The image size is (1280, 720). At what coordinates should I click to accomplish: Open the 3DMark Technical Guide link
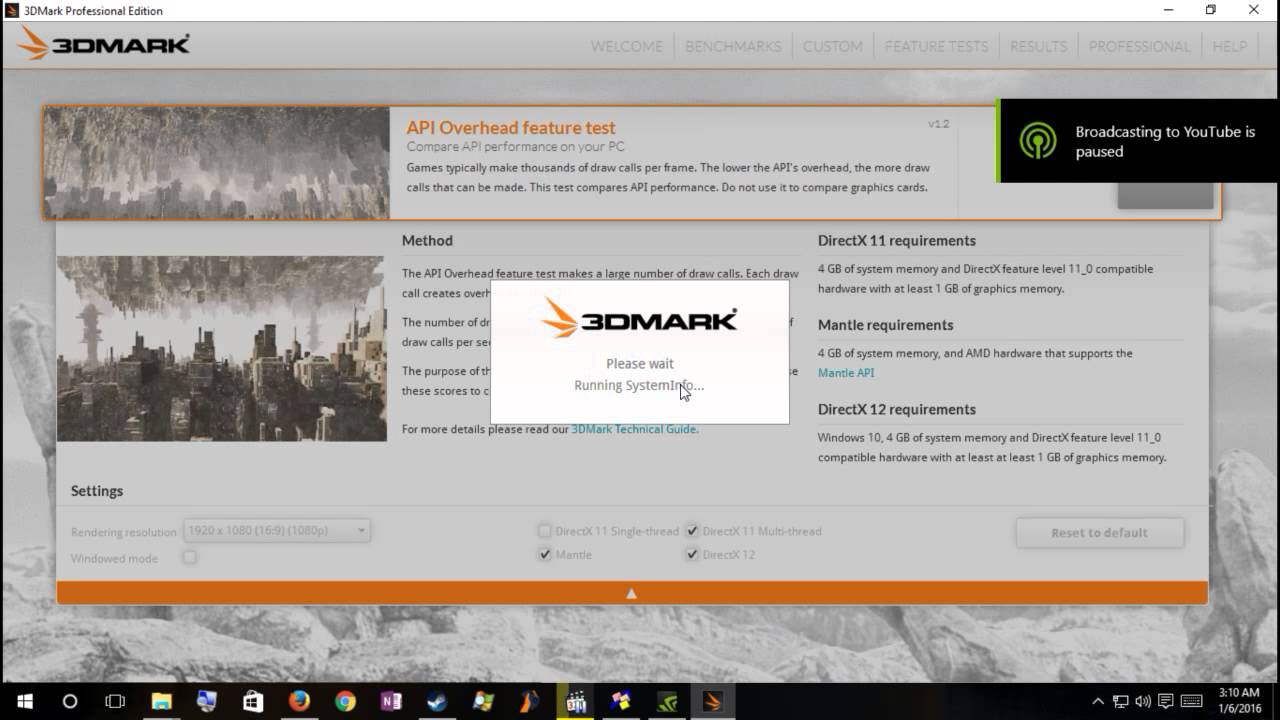634,429
